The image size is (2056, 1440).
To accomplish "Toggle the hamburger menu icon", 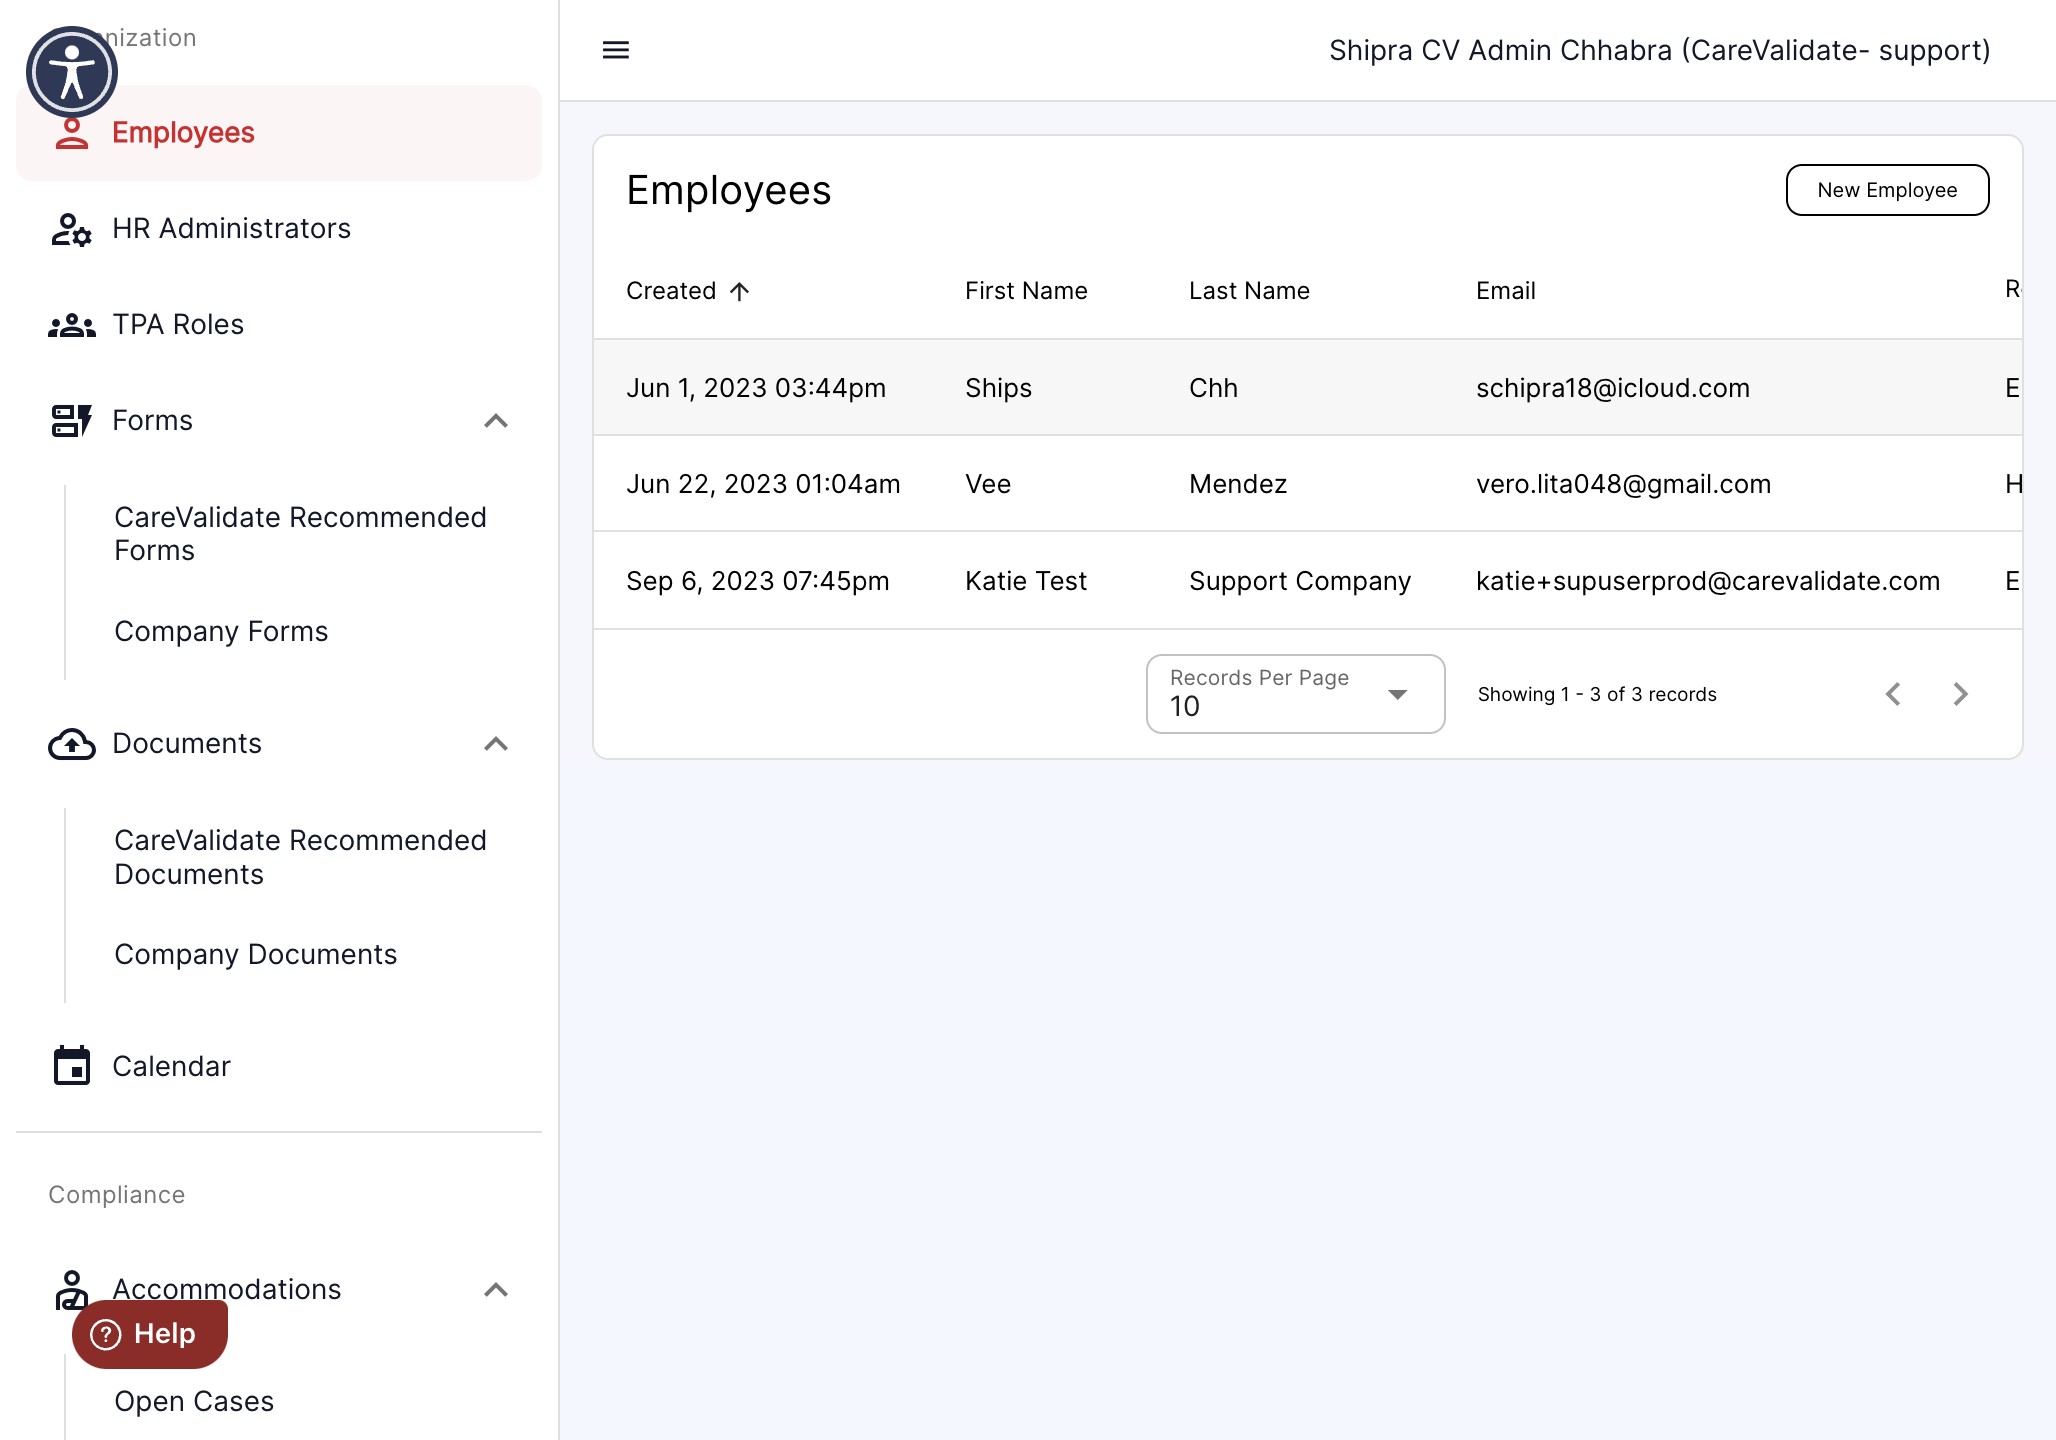I will click(616, 50).
